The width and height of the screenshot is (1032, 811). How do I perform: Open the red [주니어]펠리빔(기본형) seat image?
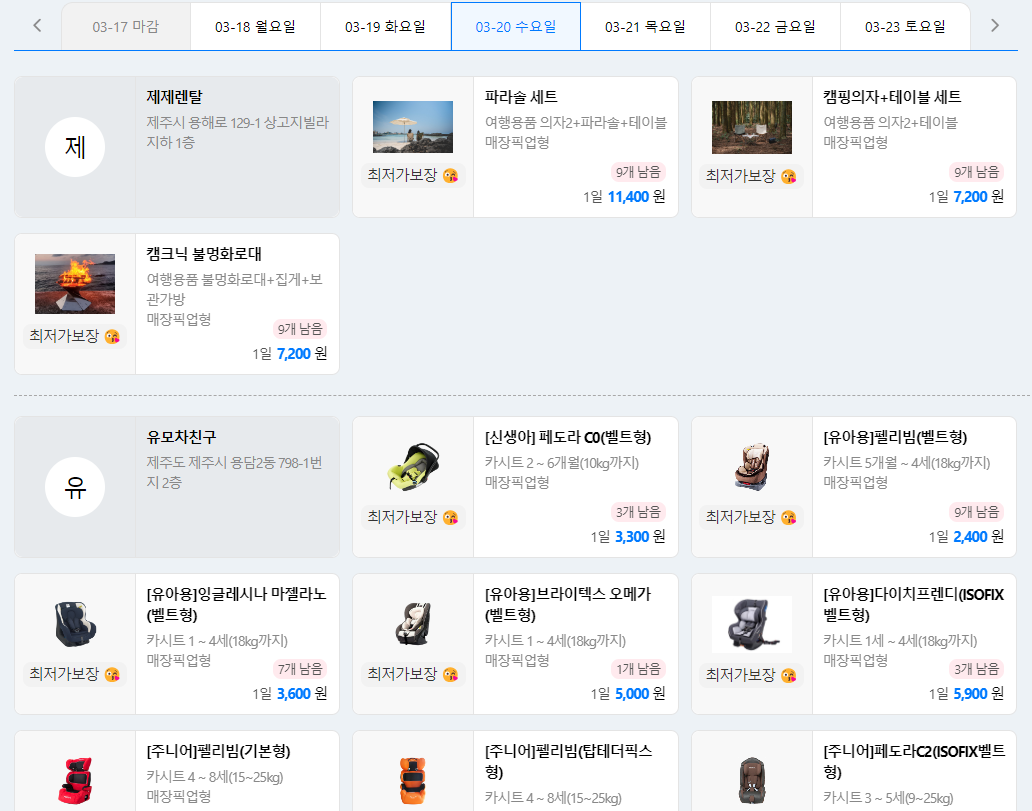pyautogui.click(x=75, y=781)
